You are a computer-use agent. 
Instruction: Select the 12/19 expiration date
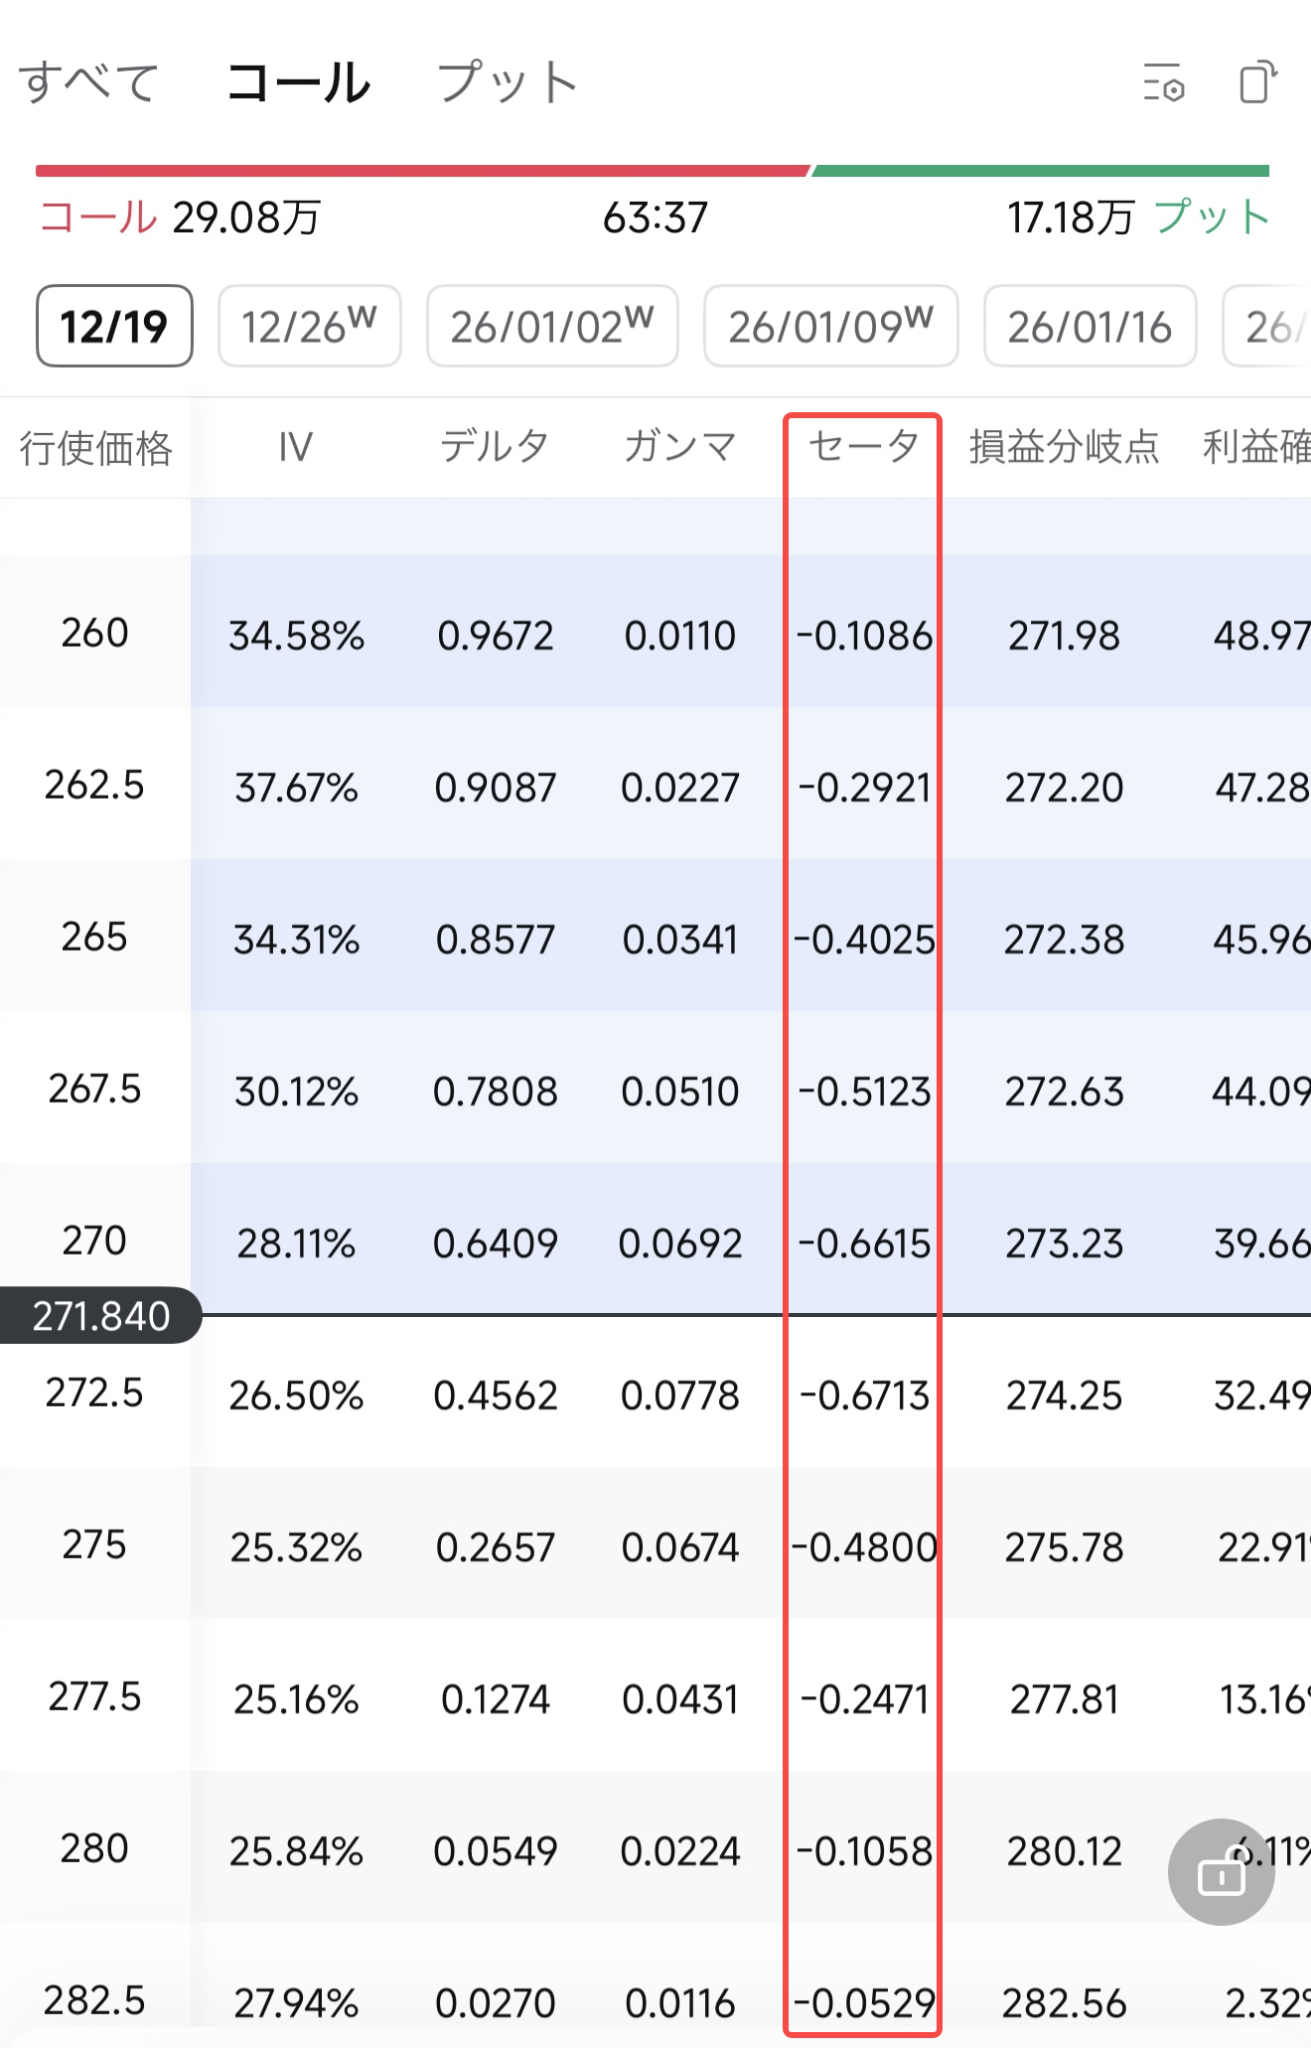pos(114,326)
